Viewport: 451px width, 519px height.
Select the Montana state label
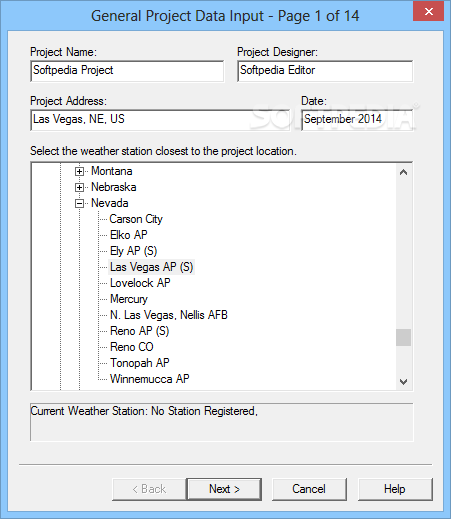pyautogui.click(x=112, y=171)
